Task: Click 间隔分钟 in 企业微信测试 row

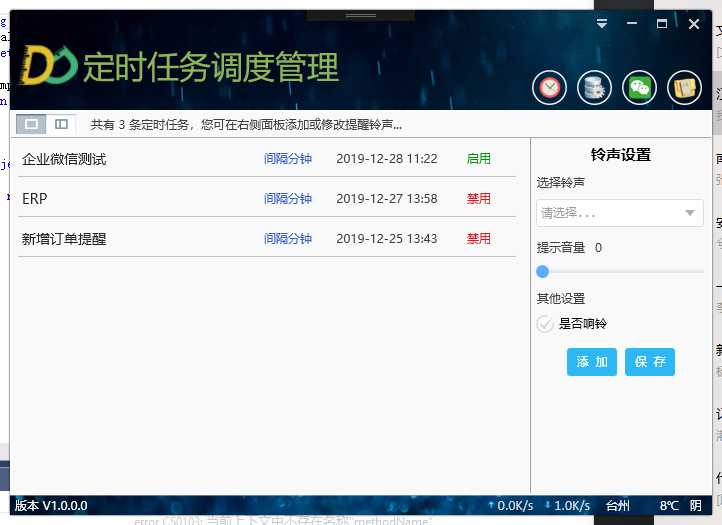Action: coord(288,159)
